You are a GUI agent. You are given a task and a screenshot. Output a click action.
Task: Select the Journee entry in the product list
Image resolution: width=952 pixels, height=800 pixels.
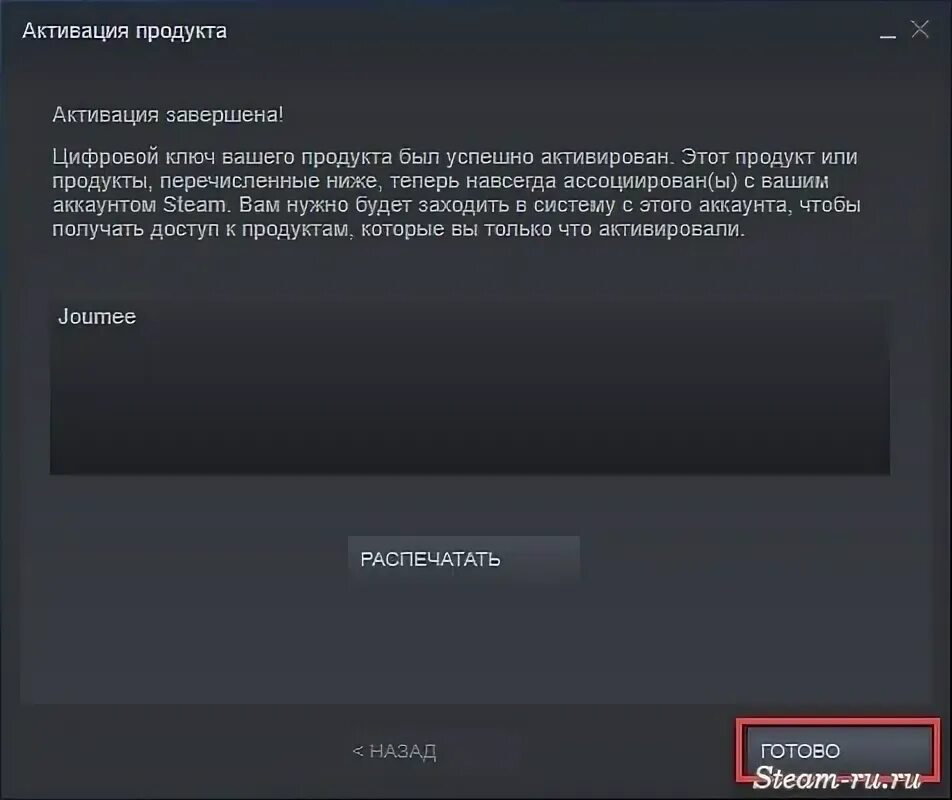[97, 316]
